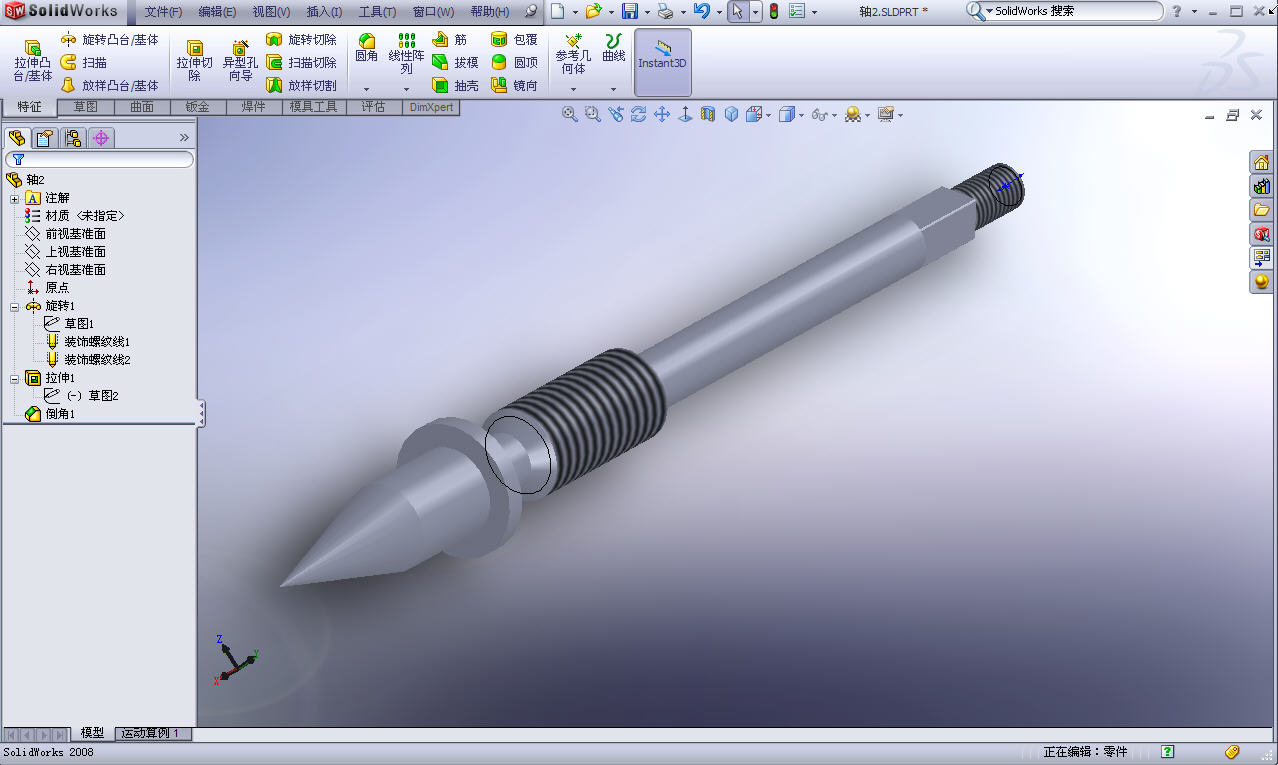Expand the 参考几何体 dropdown arrow

pyautogui.click(x=573, y=89)
